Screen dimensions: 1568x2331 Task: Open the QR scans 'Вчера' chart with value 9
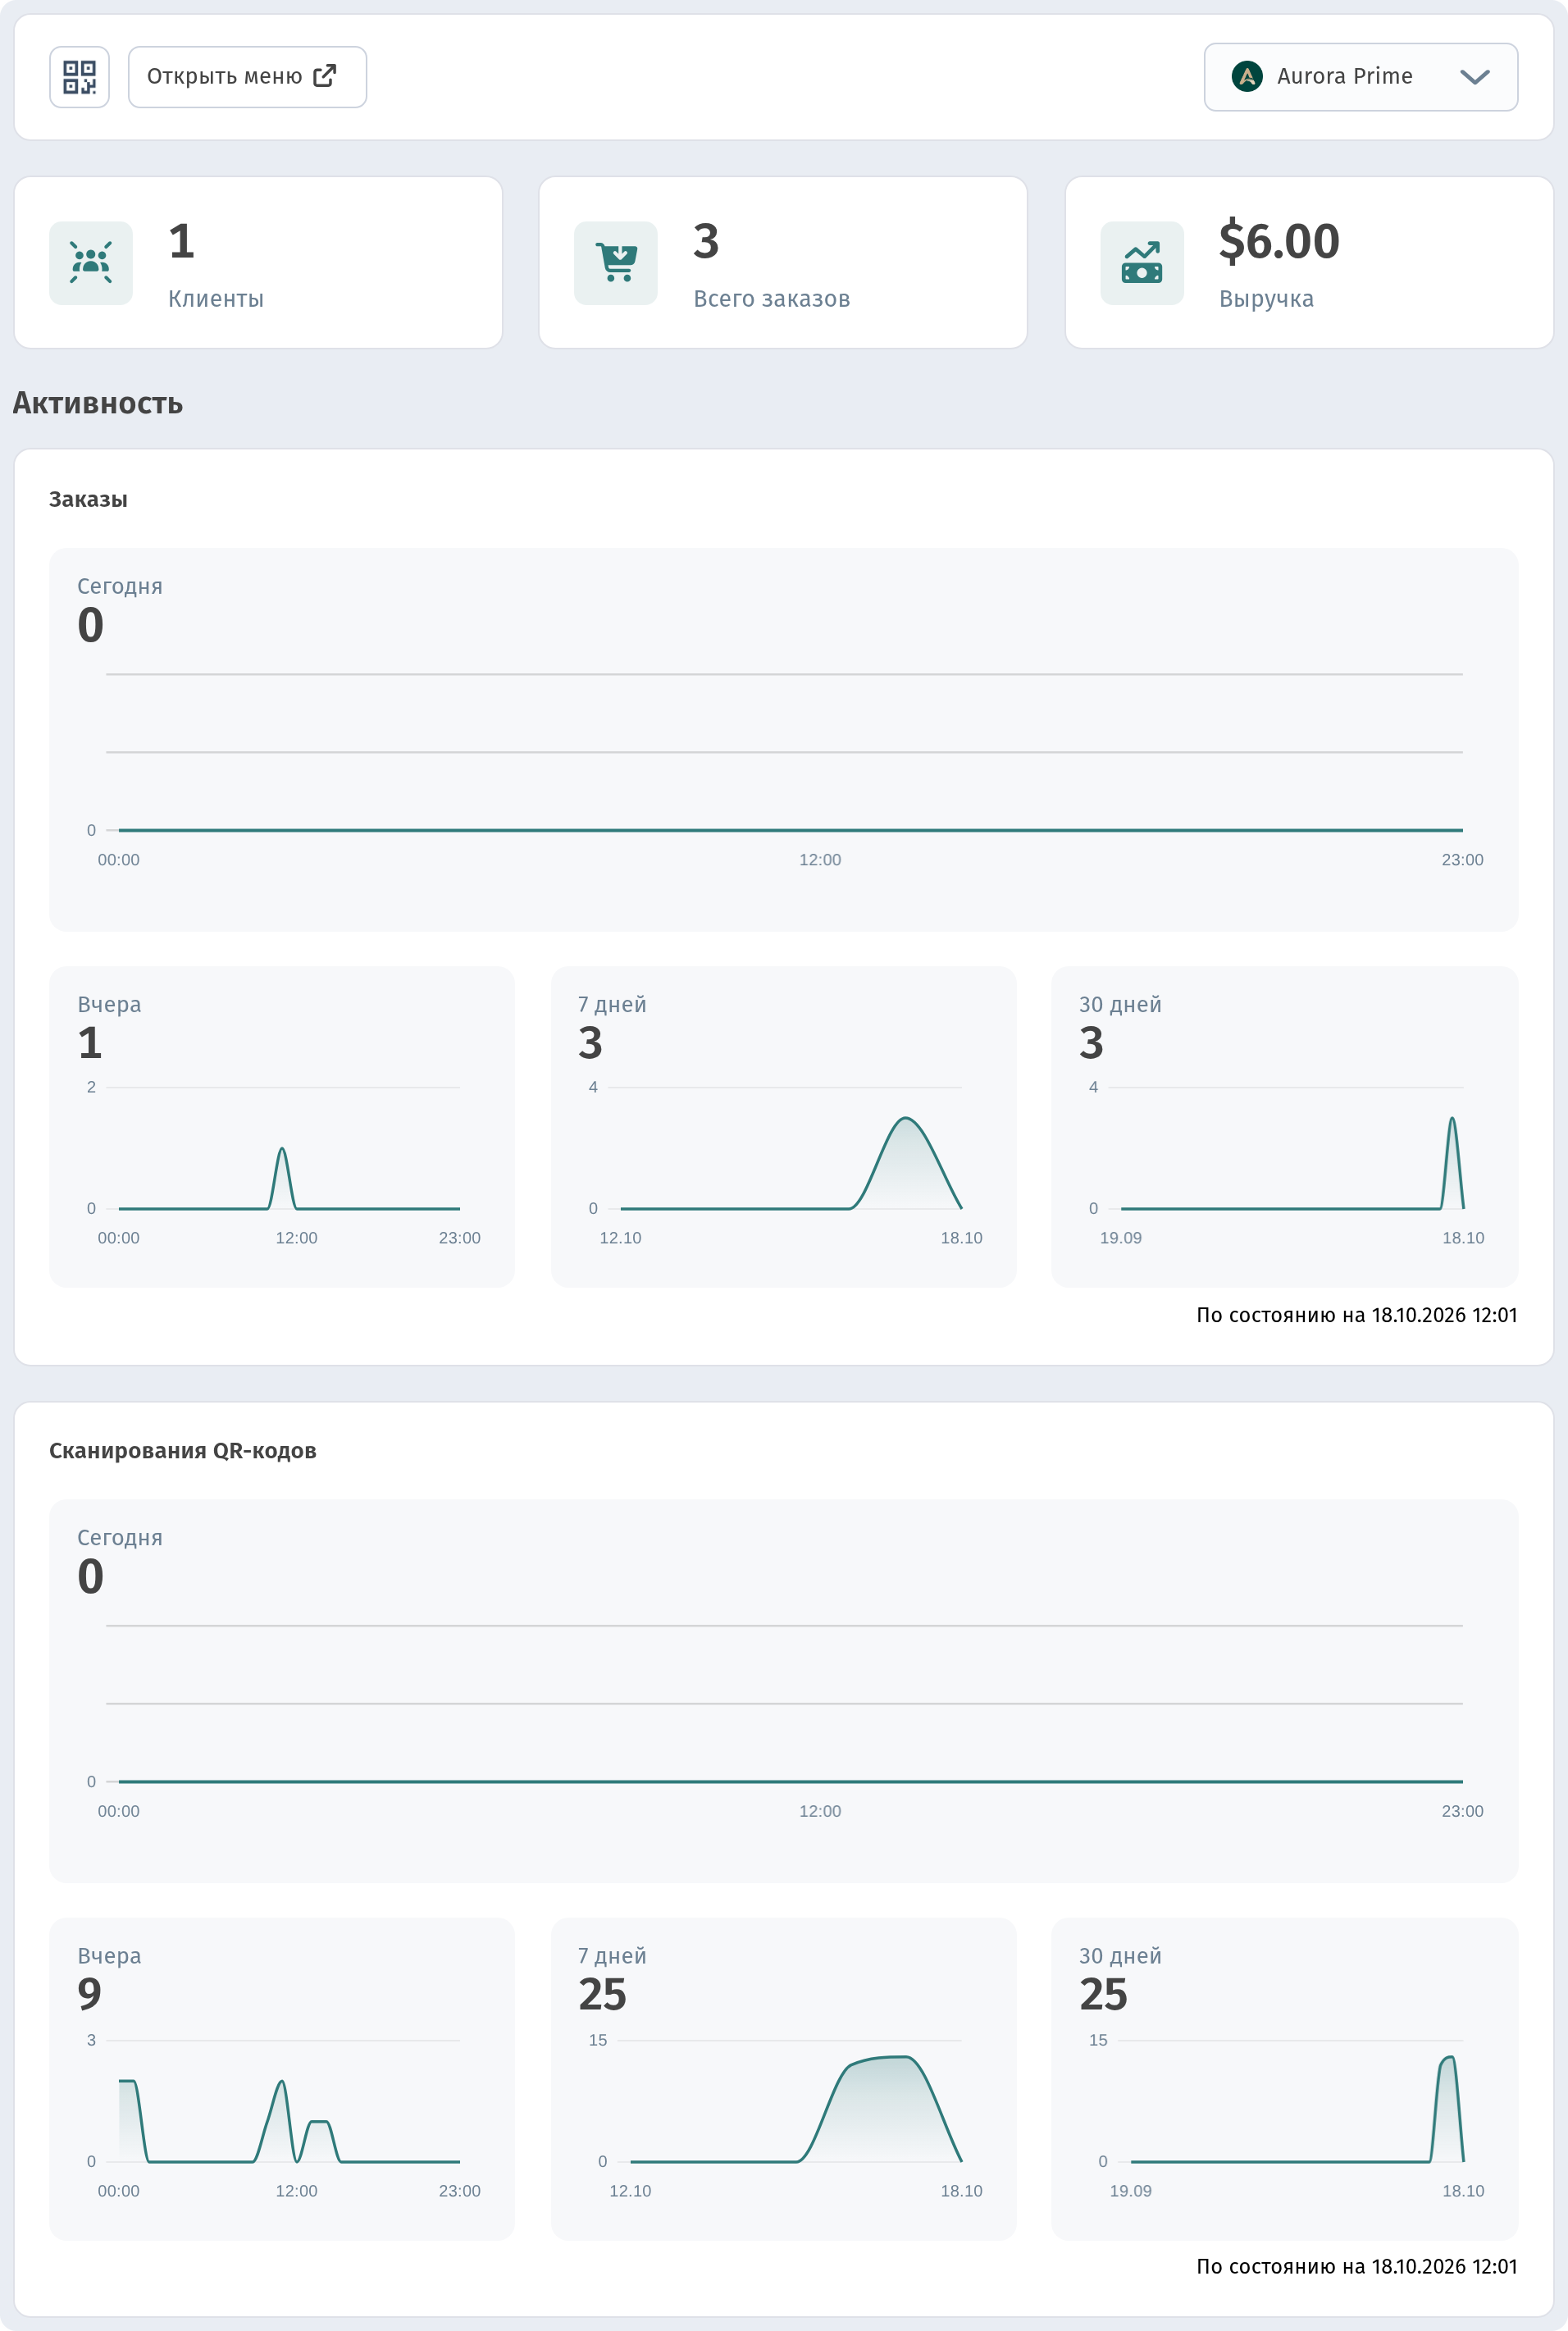point(282,2078)
